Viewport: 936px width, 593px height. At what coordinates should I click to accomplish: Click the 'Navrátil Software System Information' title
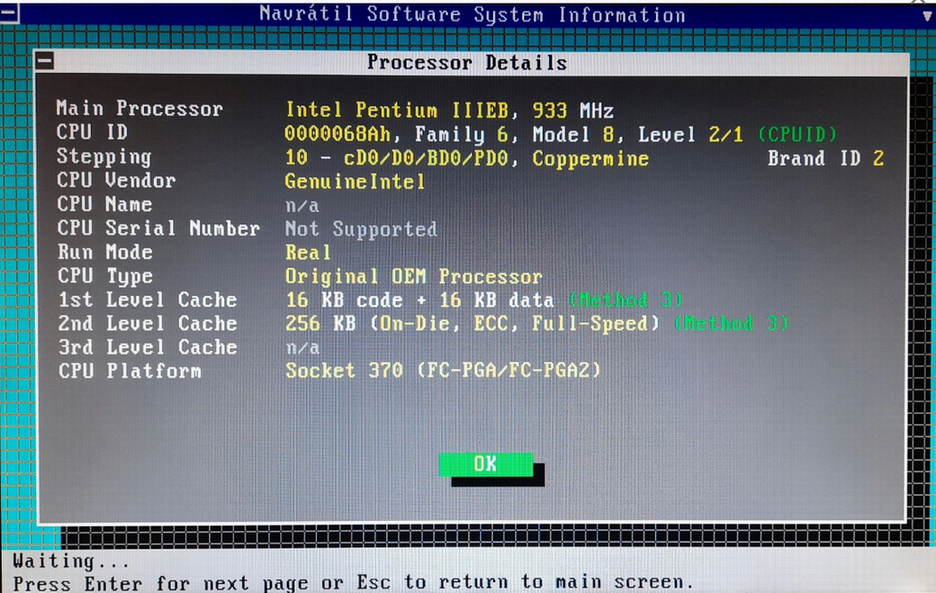472,14
